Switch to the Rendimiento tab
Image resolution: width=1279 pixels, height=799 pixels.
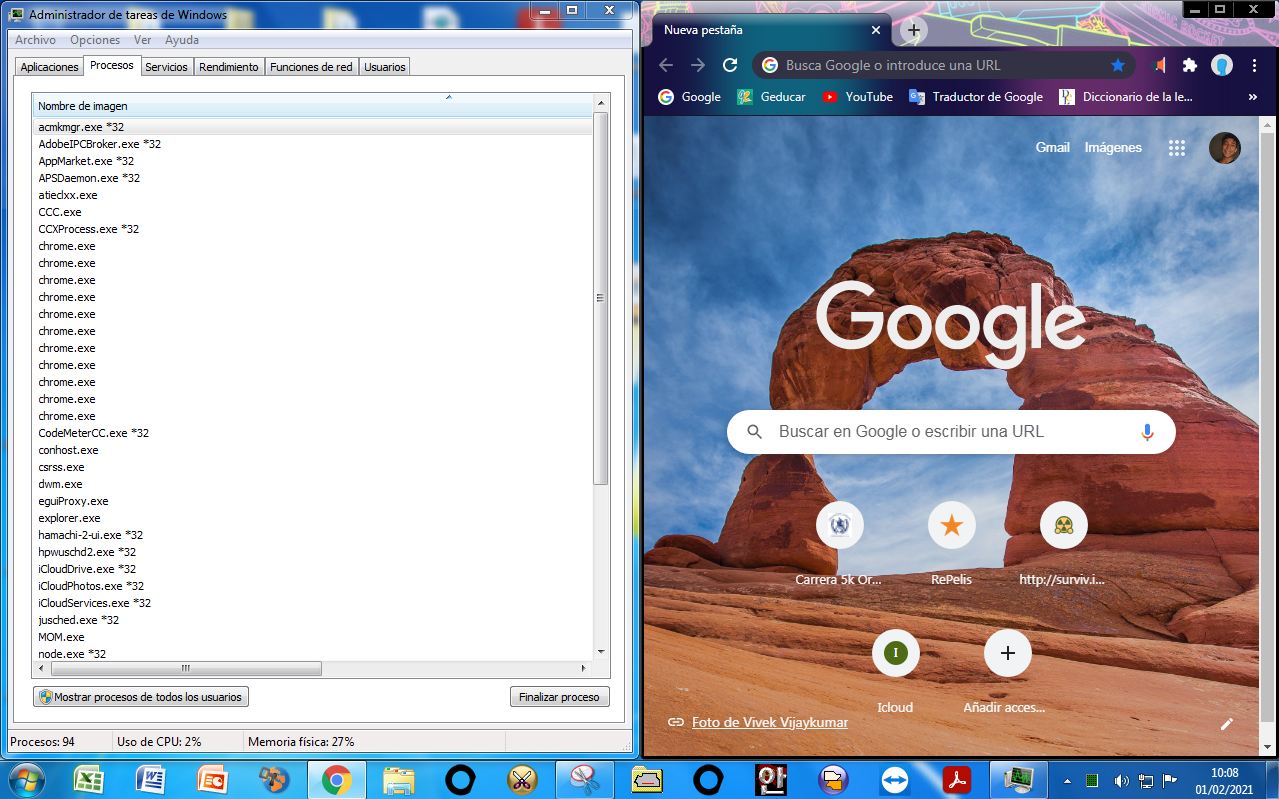[229, 67]
